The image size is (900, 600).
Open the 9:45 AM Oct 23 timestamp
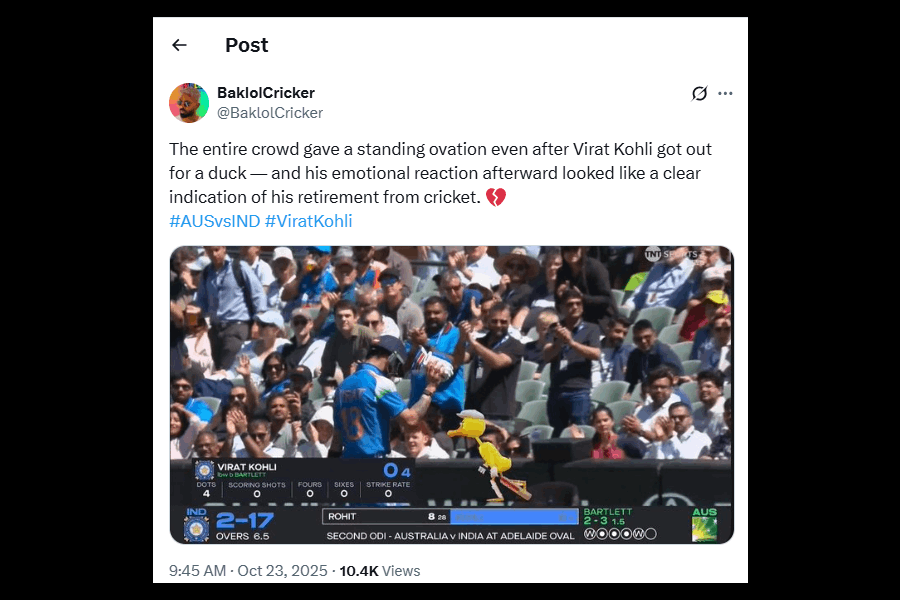[248, 571]
